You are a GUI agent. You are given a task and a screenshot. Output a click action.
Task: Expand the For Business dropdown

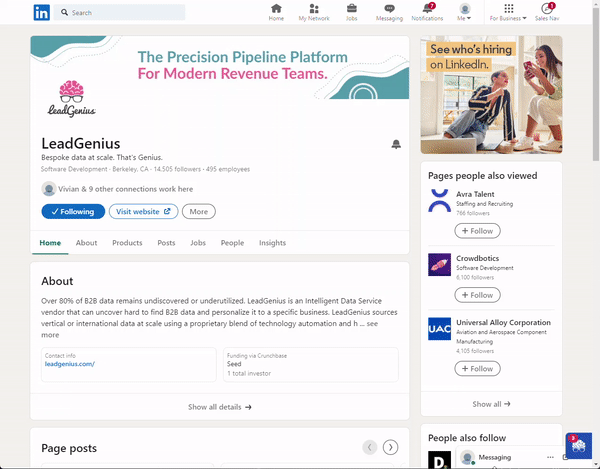pos(508,12)
